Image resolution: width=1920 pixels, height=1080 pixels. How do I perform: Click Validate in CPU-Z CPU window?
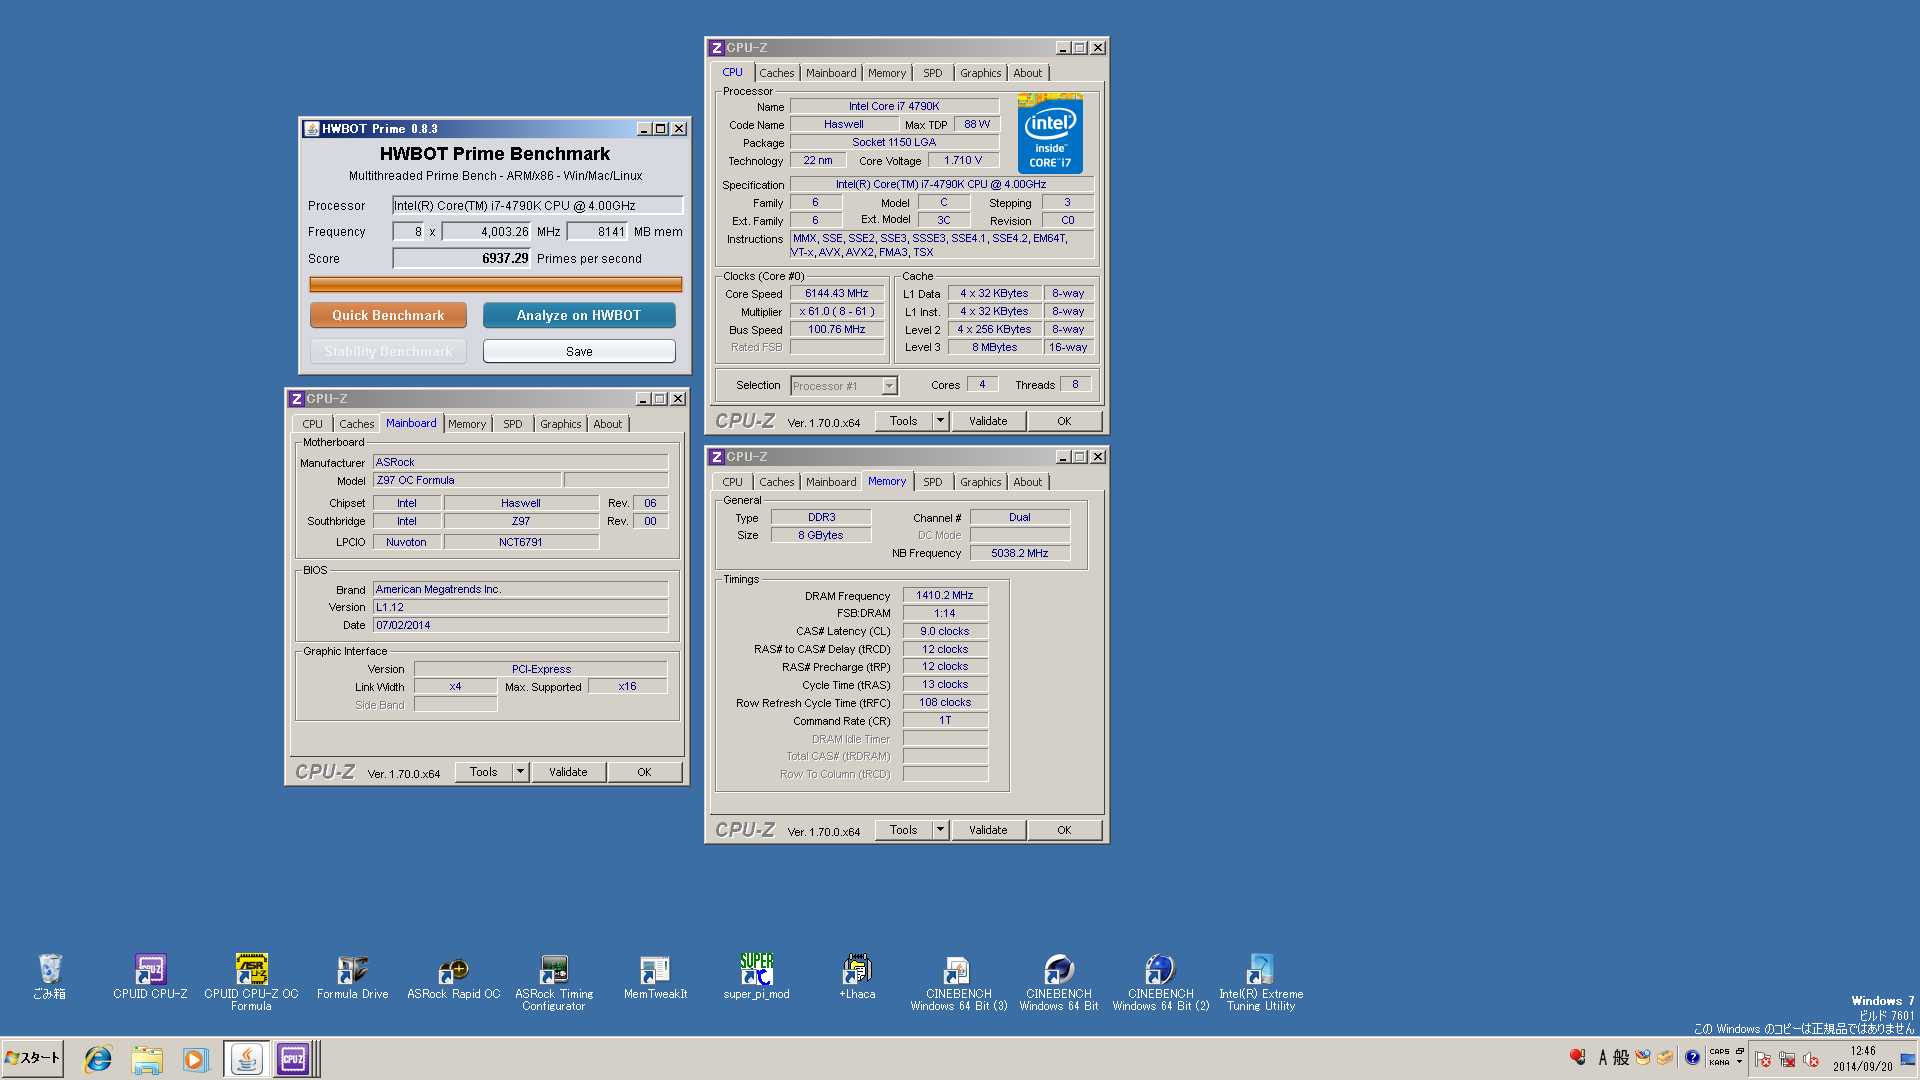pyautogui.click(x=988, y=421)
